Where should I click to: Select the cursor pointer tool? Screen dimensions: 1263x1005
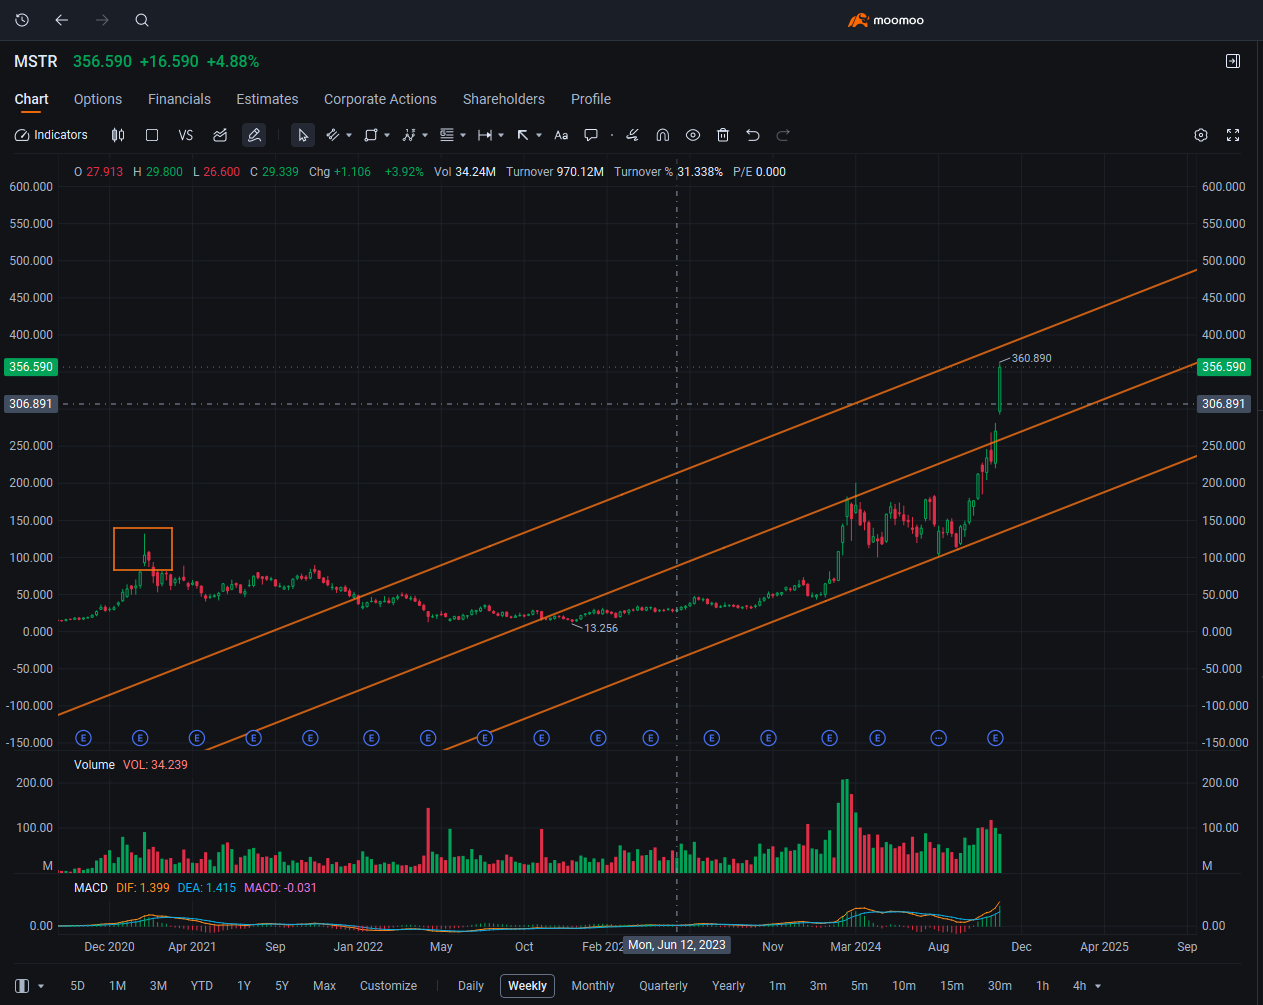coord(303,135)
